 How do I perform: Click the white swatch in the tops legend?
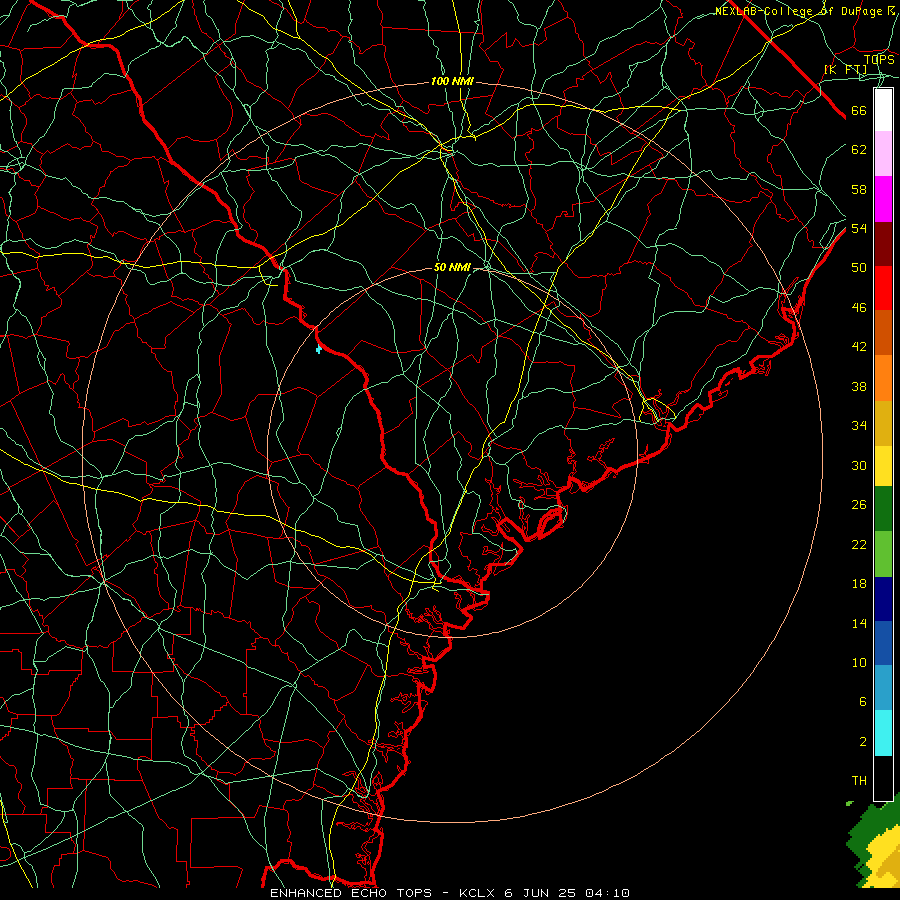(x=883, y=110)
